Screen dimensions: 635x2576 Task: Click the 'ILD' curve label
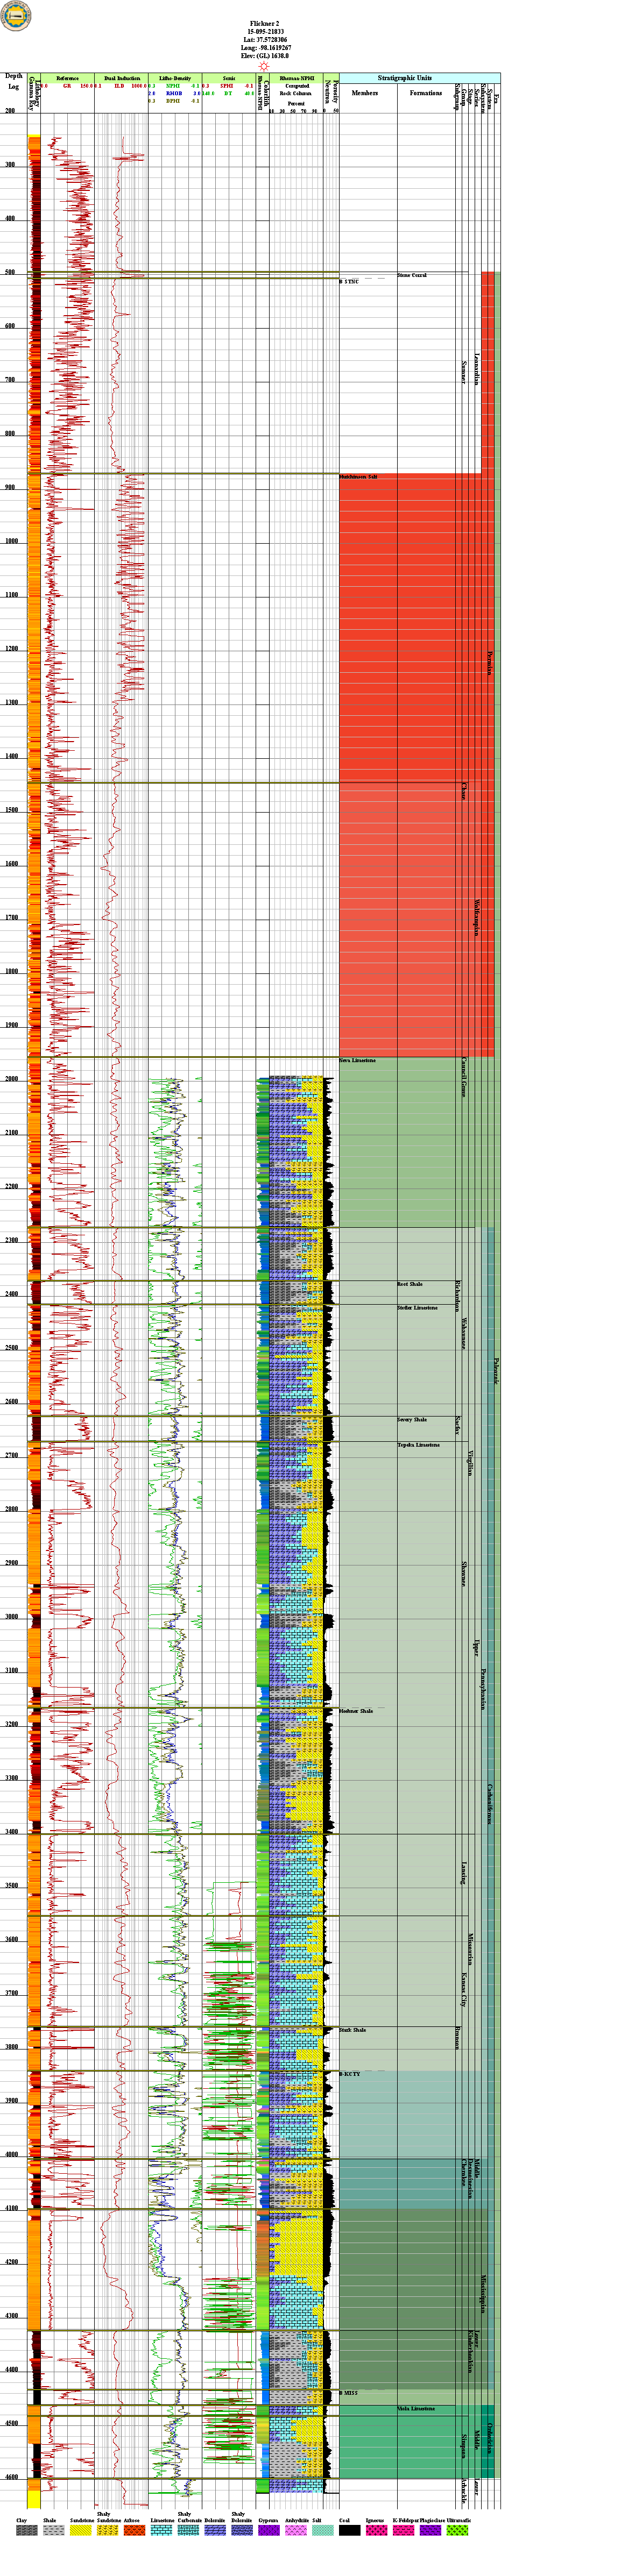119,86
